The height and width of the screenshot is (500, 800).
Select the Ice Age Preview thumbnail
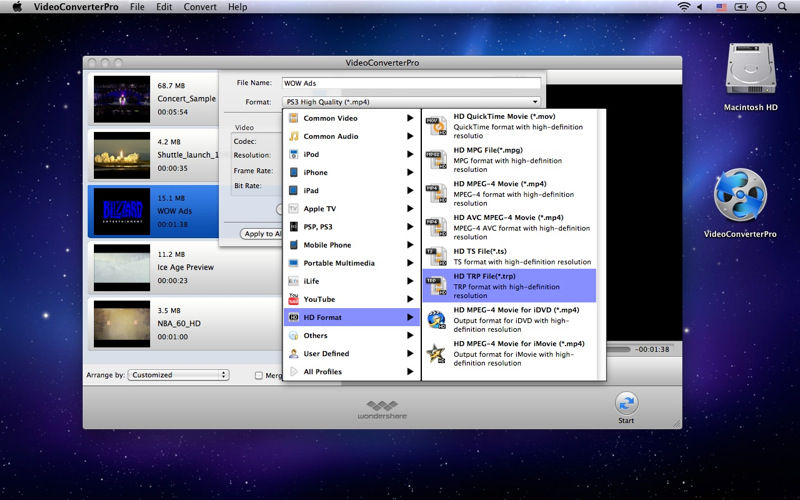click(x=122, y=267)
